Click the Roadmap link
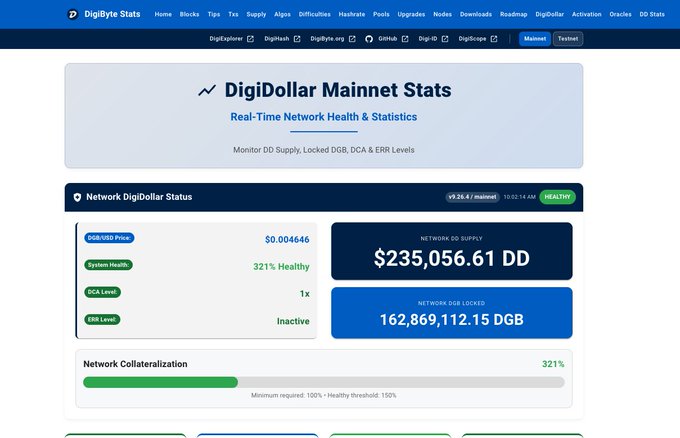 click(x=513, y=14)
